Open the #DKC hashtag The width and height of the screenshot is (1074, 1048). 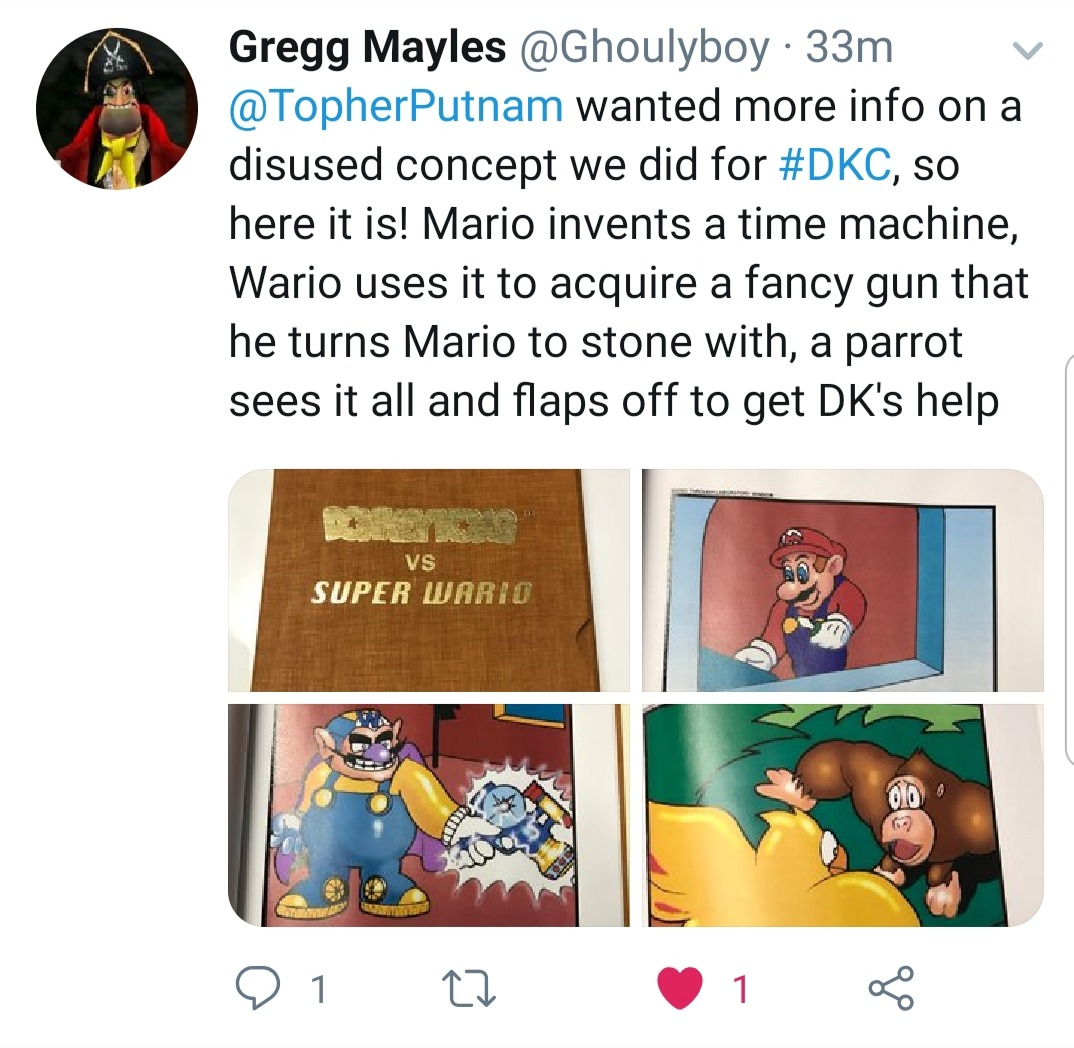pyautogui.click(x=836, y=165)
